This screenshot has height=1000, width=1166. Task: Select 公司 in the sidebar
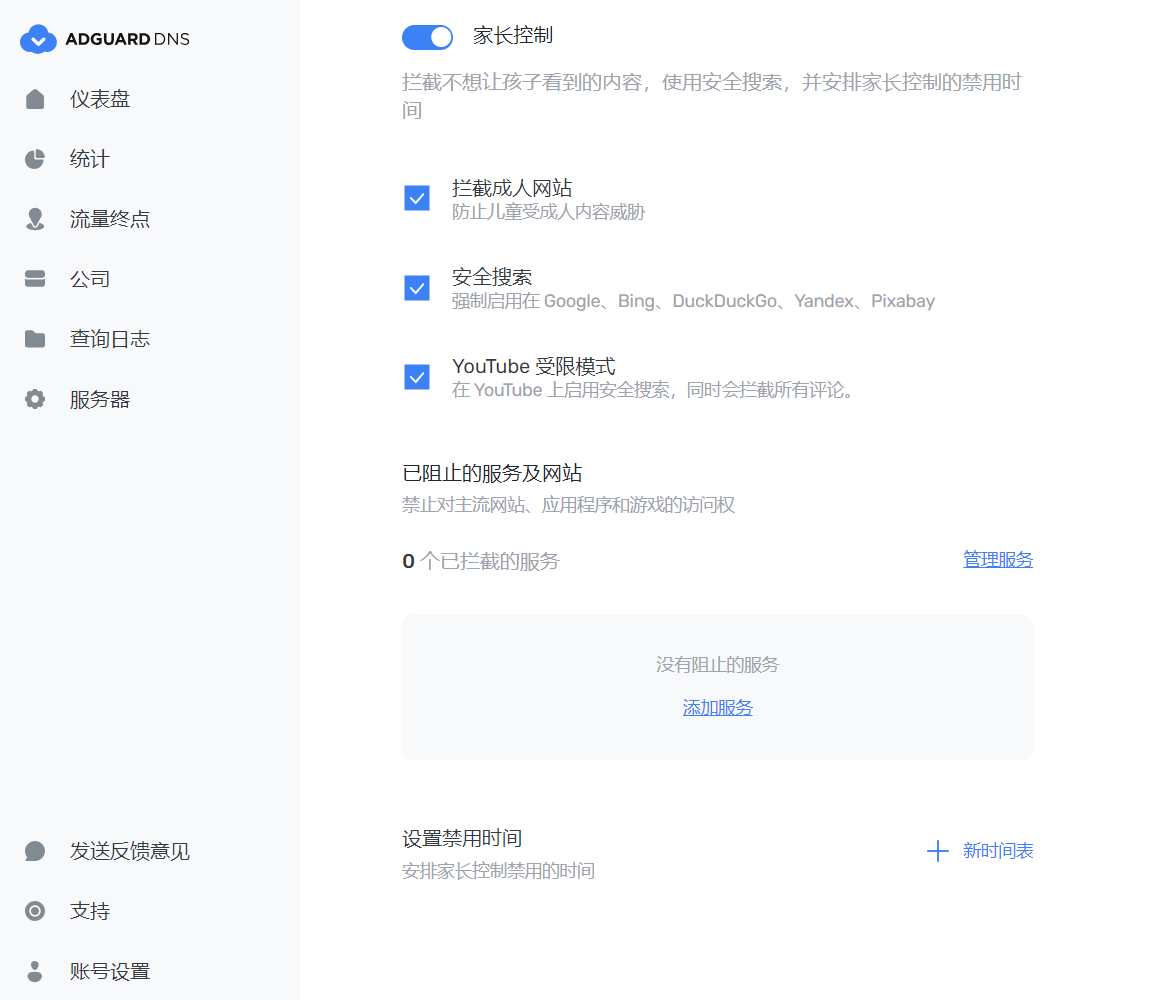(x=90, y=279)
